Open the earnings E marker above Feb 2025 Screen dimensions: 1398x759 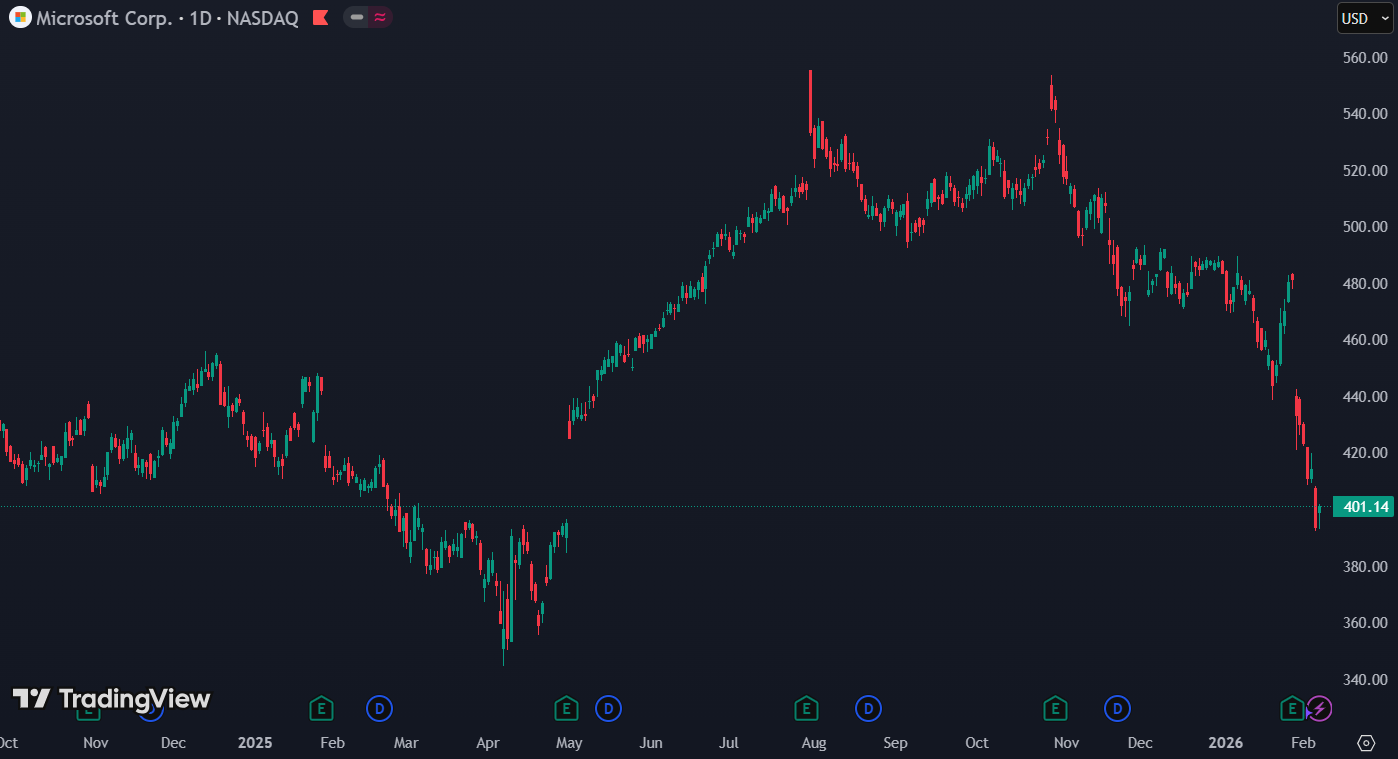coord(321,709)
